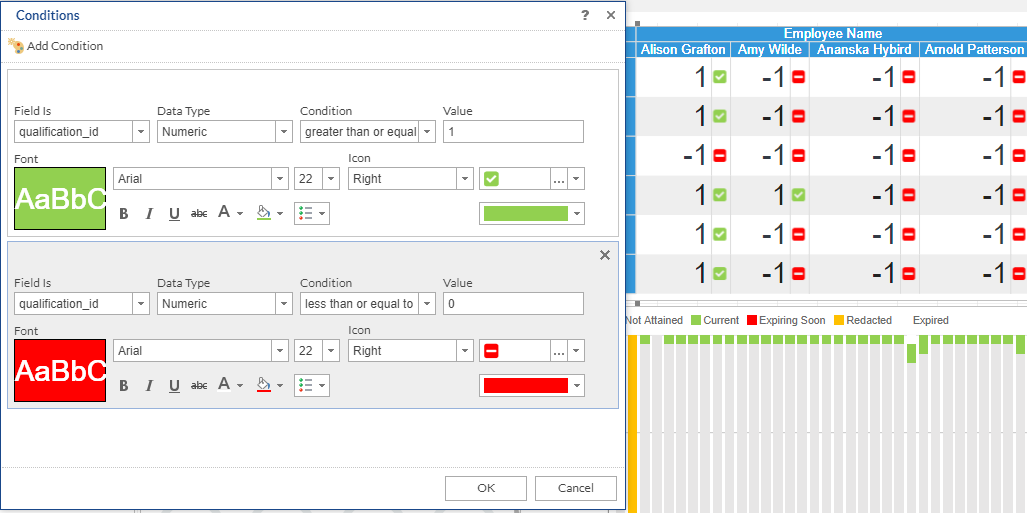Browse icons with ellipsis in first condition

click(559, 179)
